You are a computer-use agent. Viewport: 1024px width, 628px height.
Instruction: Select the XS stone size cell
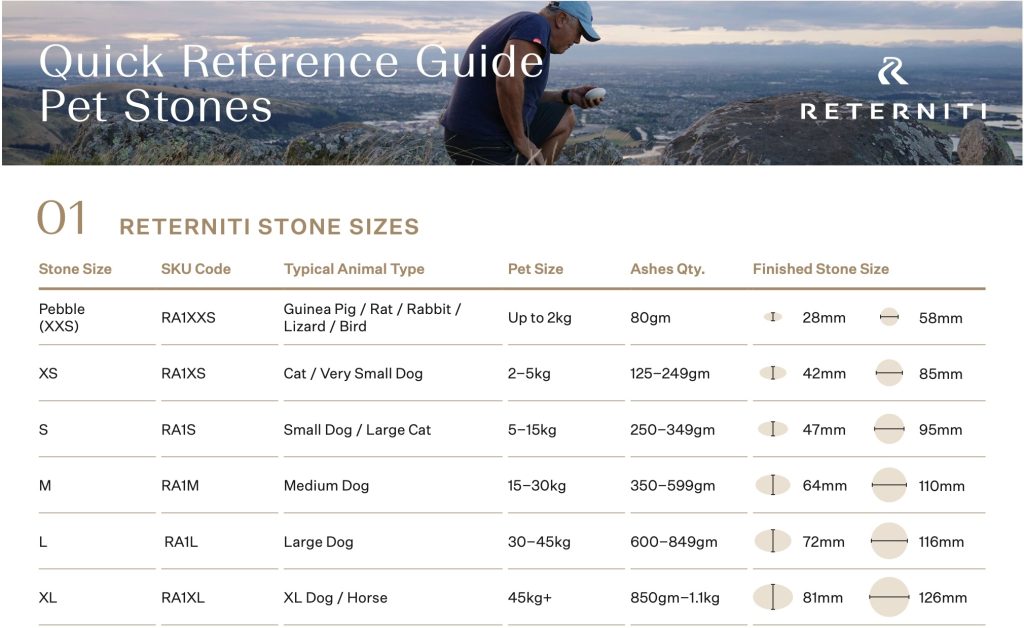tap(48, 373)
